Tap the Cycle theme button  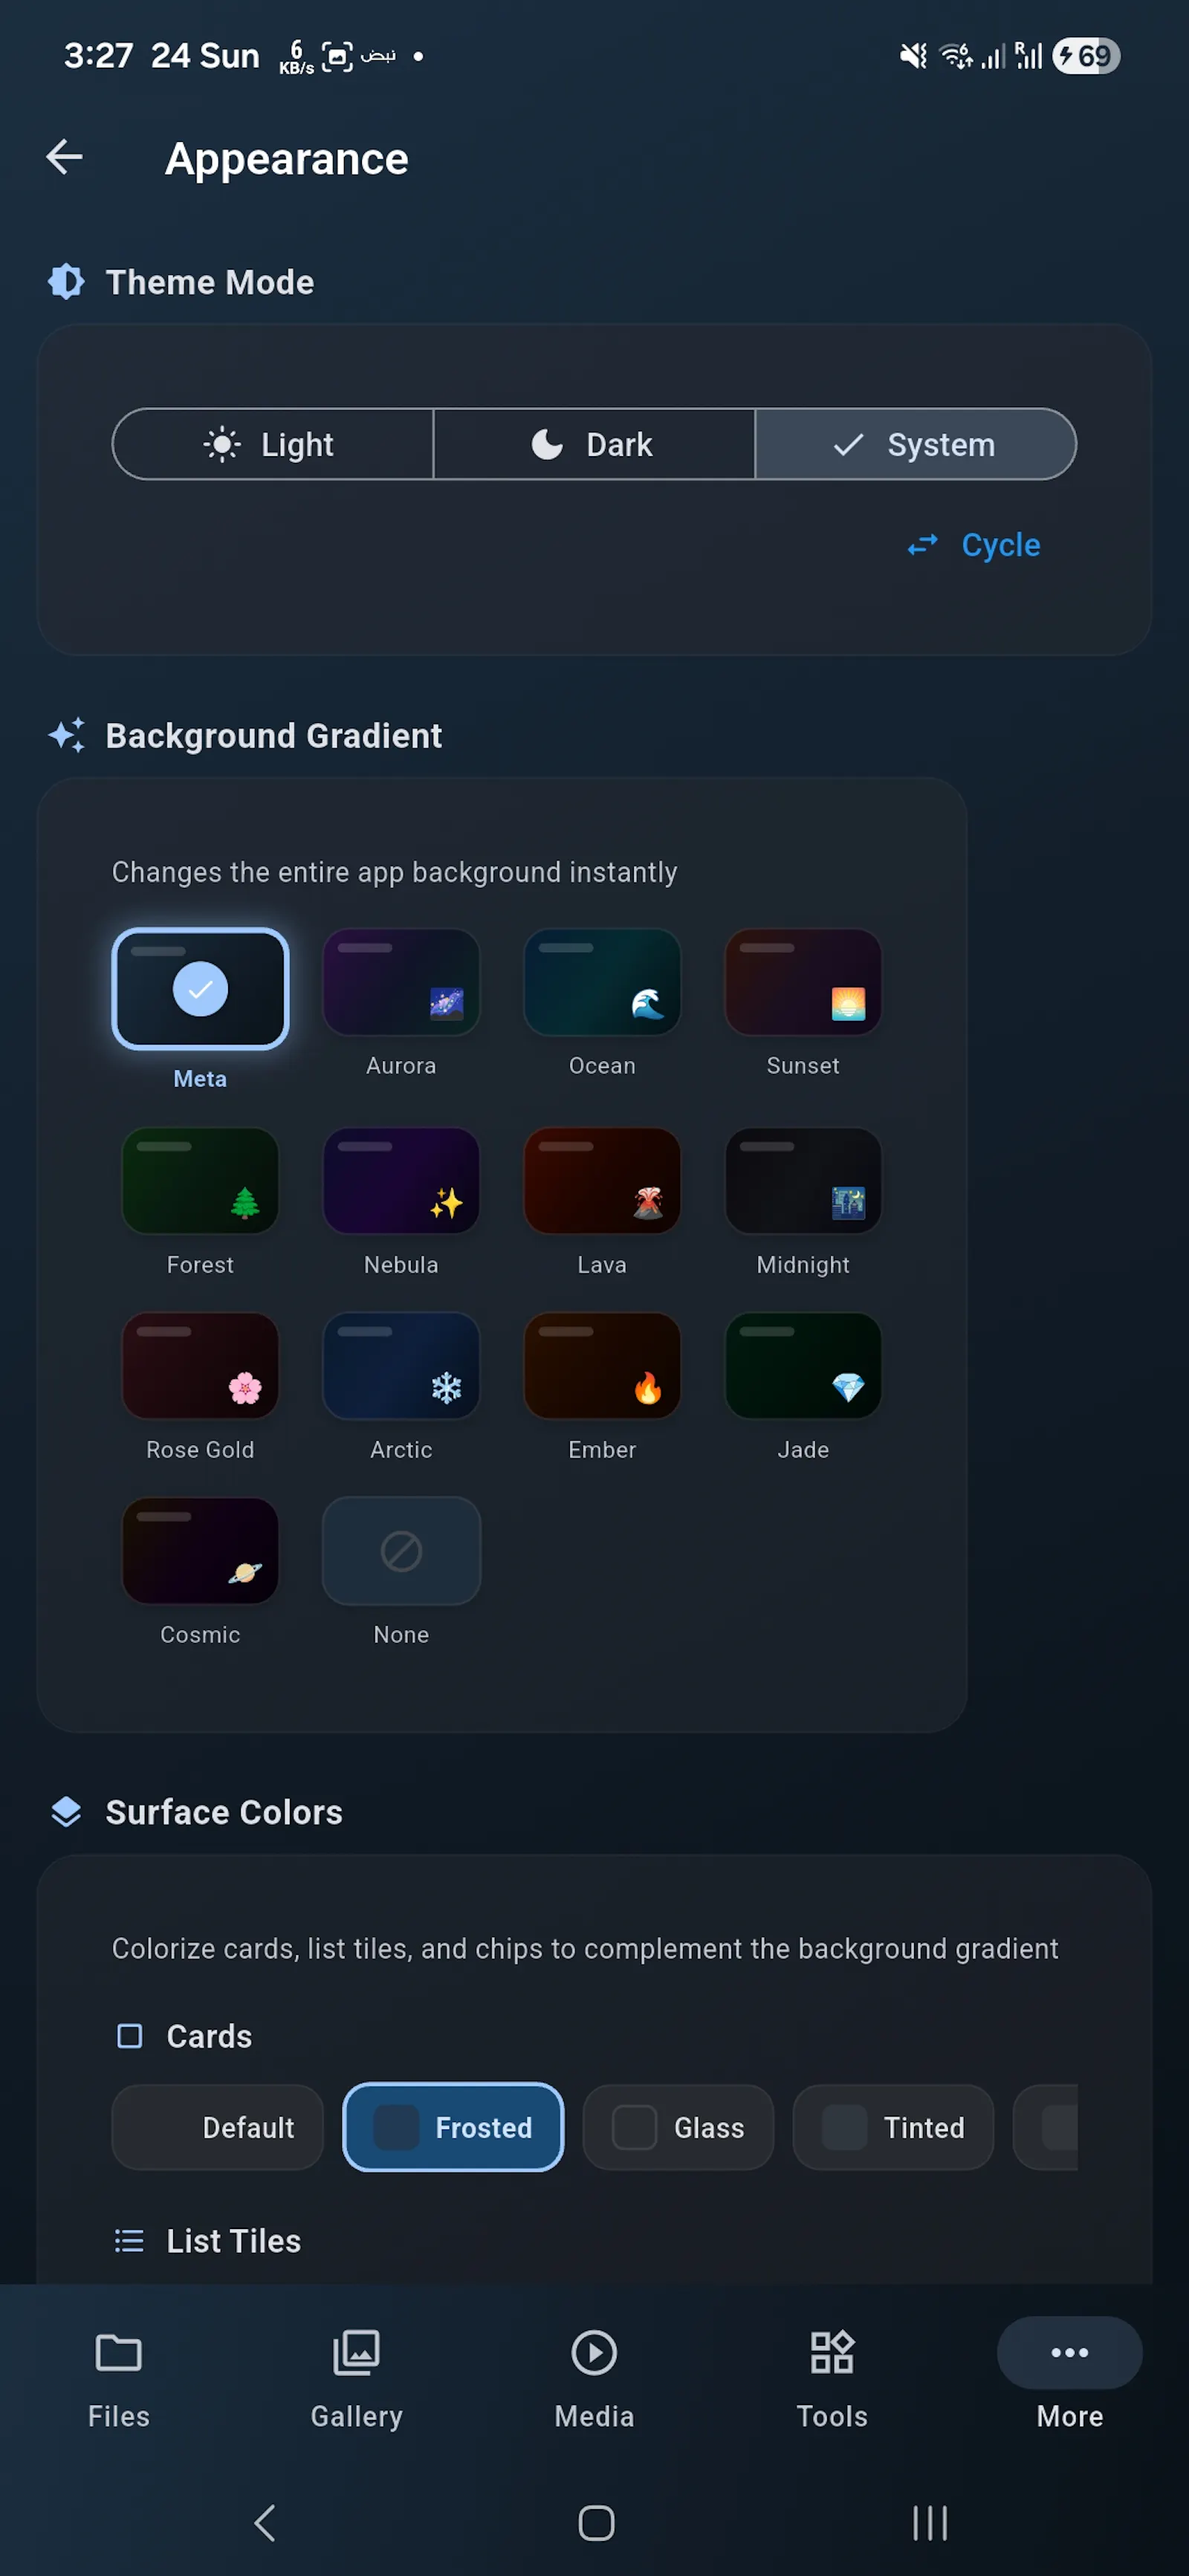tap(974, 545)
